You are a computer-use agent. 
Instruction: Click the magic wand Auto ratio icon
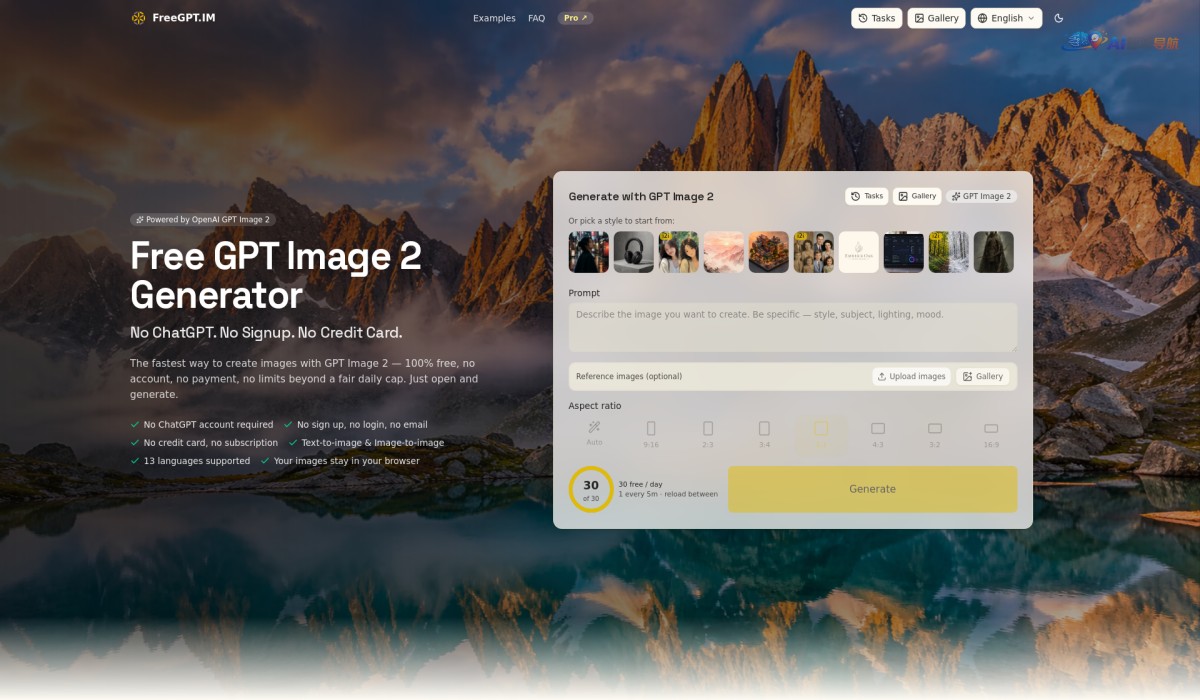pyautogui.click(x=595, y=427)
